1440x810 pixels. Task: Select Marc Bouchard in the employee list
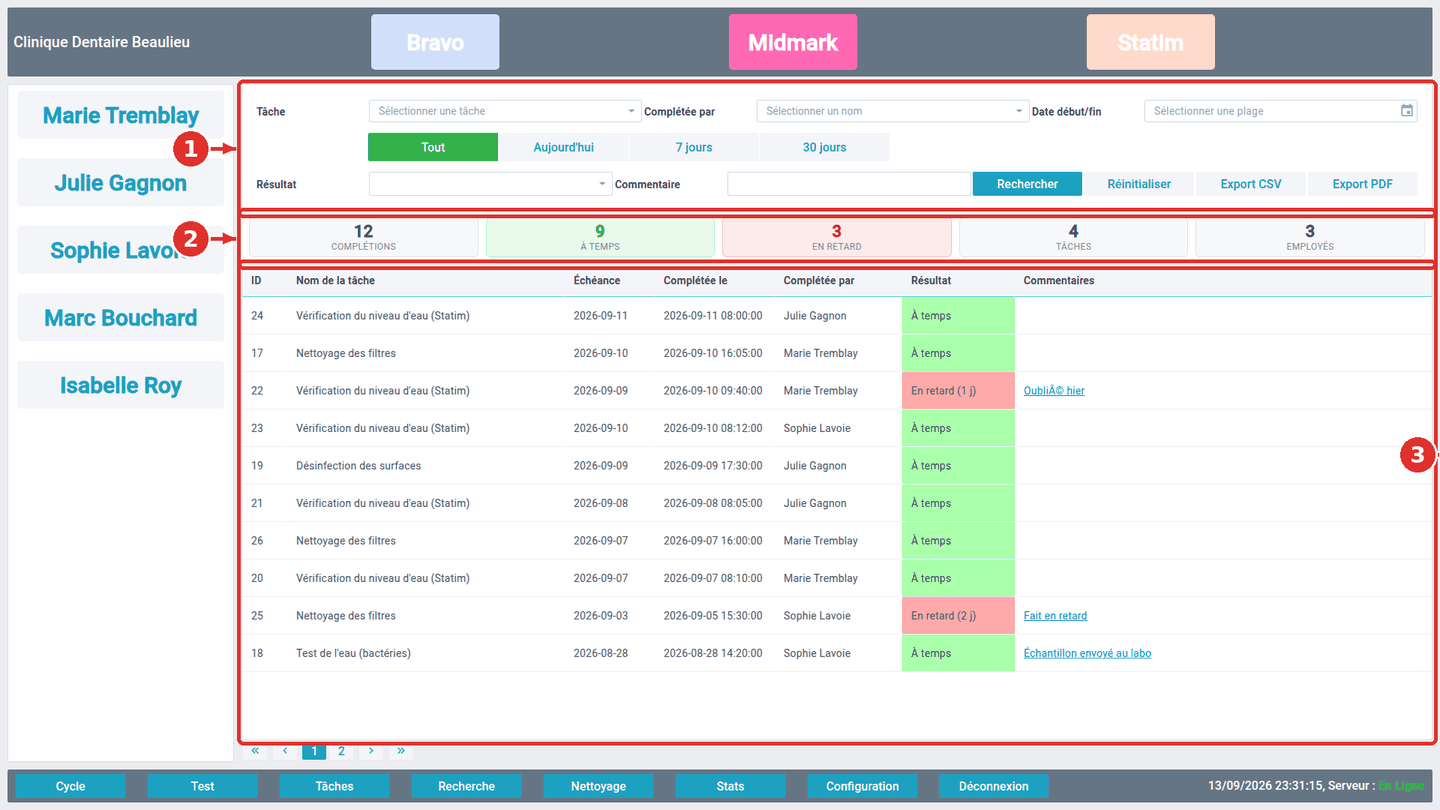pos(121,318)
